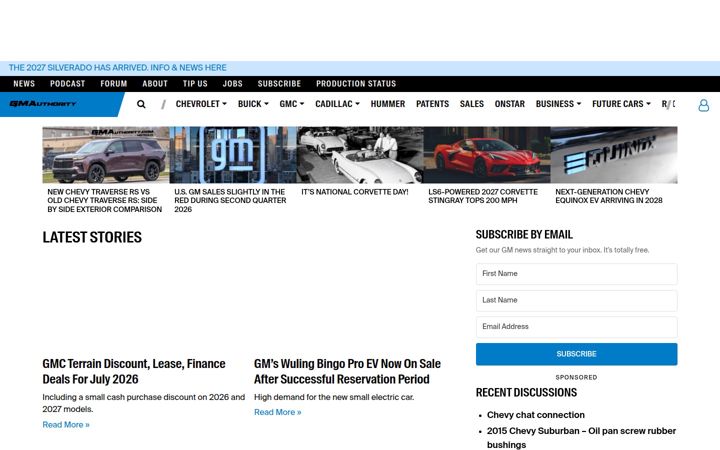The image size is (720, 450).
Task: Open the user account profile icon
Action: click(703, 105)
